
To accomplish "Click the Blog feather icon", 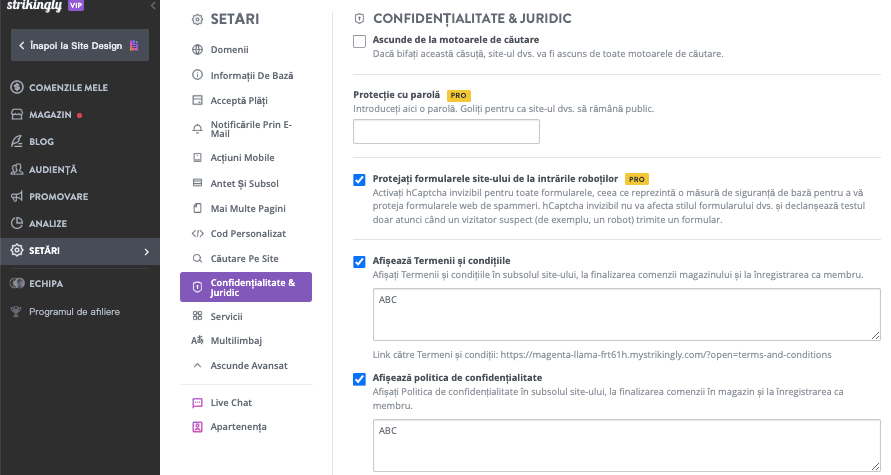I will (x=17, y=141).
